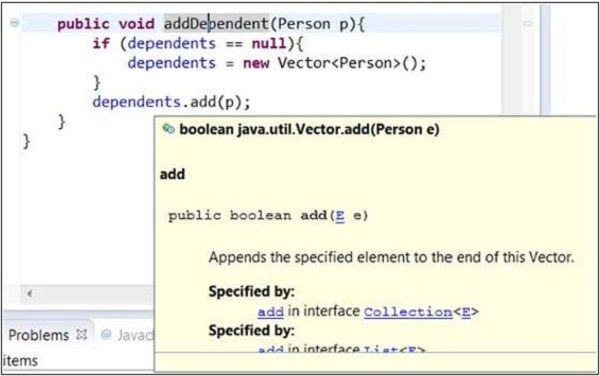Click the 'items' label in Problems view
The image size is (600, 376).
(20, 361)
